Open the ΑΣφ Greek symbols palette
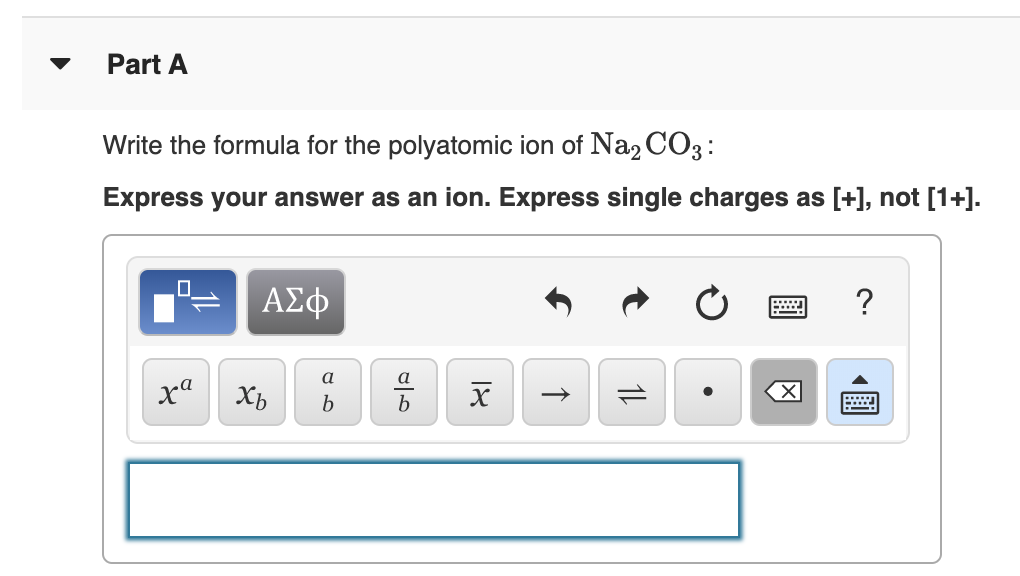 [296, 302]
